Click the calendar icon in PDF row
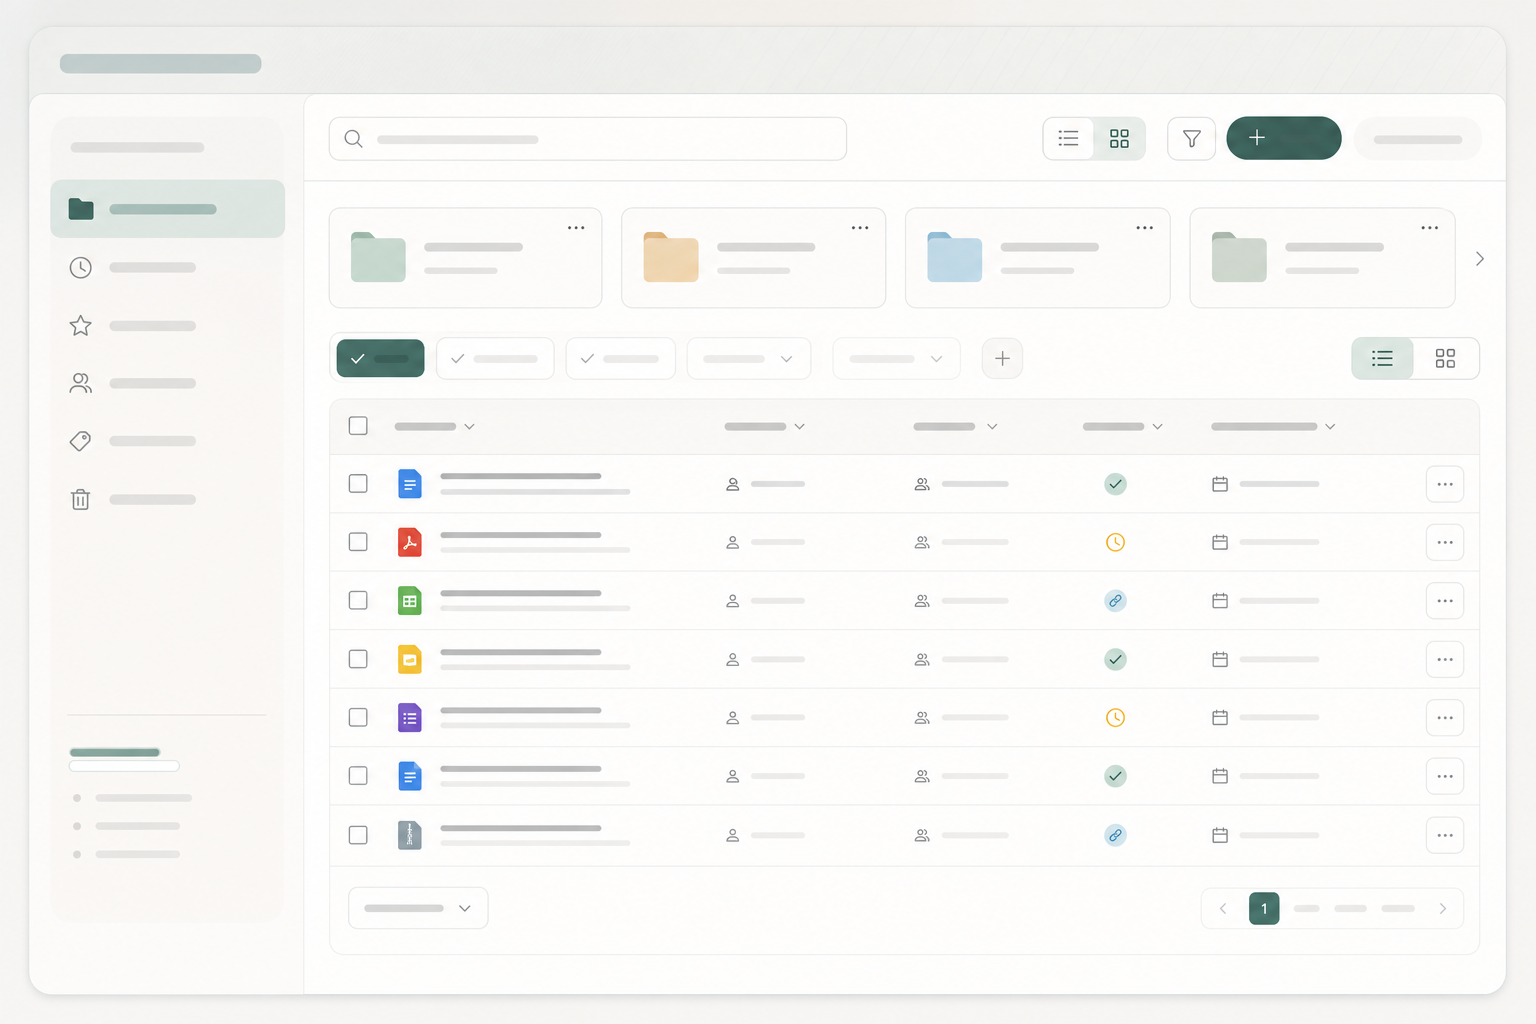Viewport: 1536px width, 1024px height. (x=1220, y=542)
